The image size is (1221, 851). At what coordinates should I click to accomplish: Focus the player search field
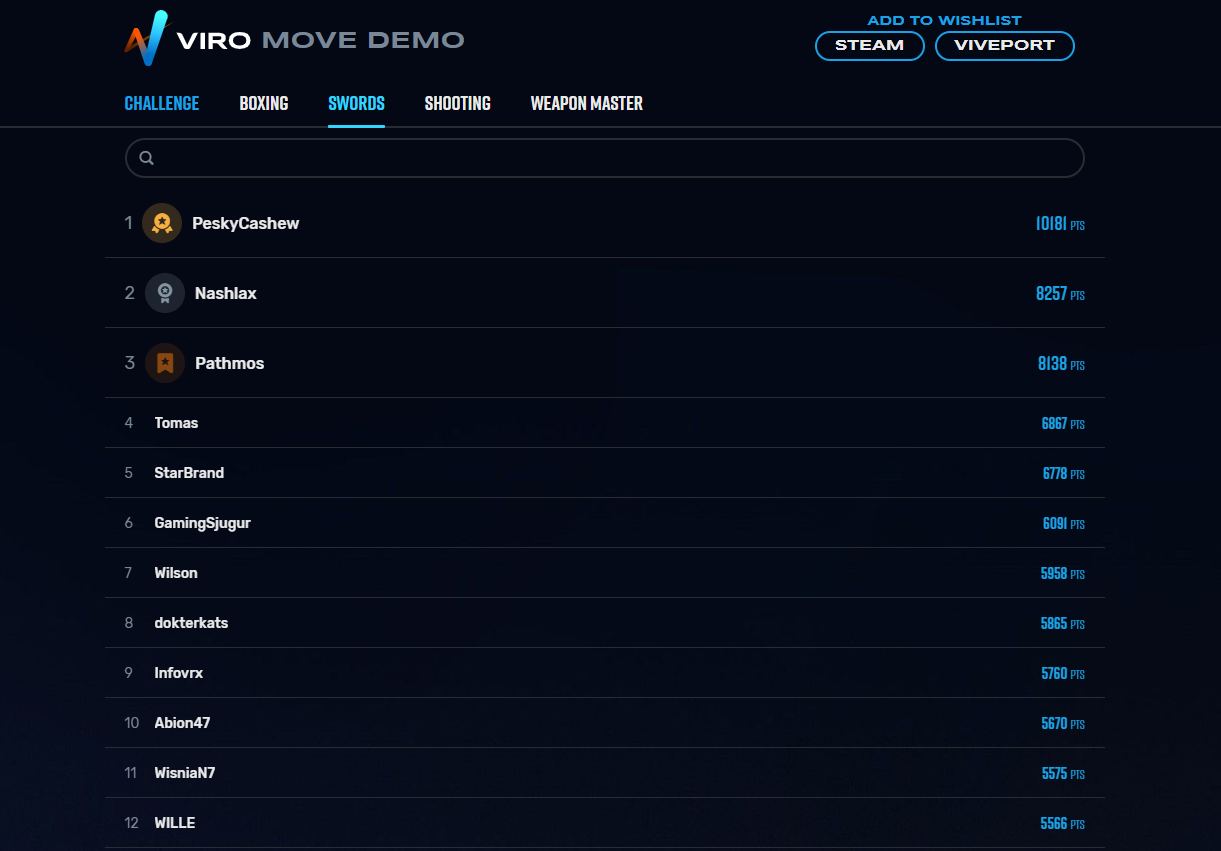point(605,158)
